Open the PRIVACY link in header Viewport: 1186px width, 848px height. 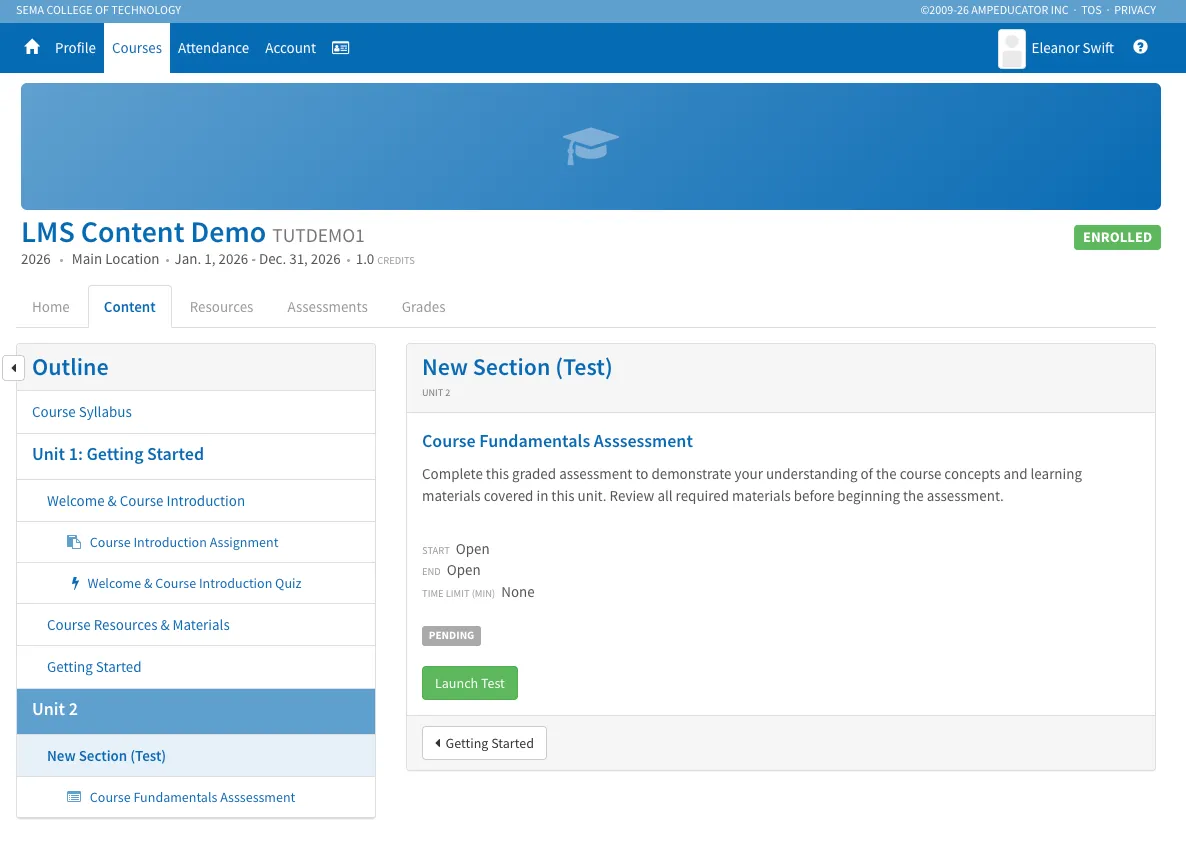coord(1135,10)
